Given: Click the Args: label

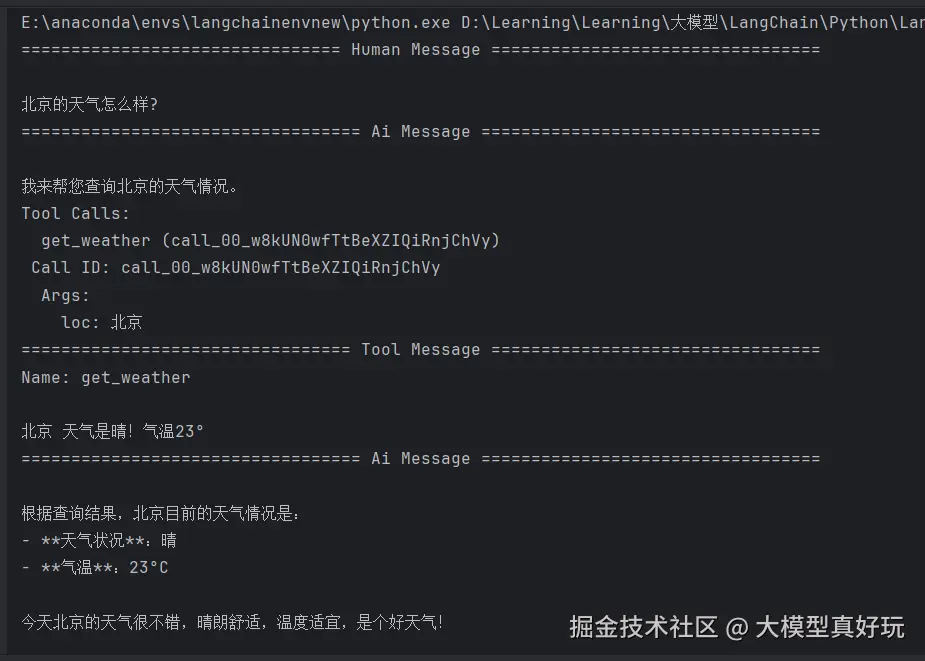Looking at the screenshot, I should tap(66, 295).
